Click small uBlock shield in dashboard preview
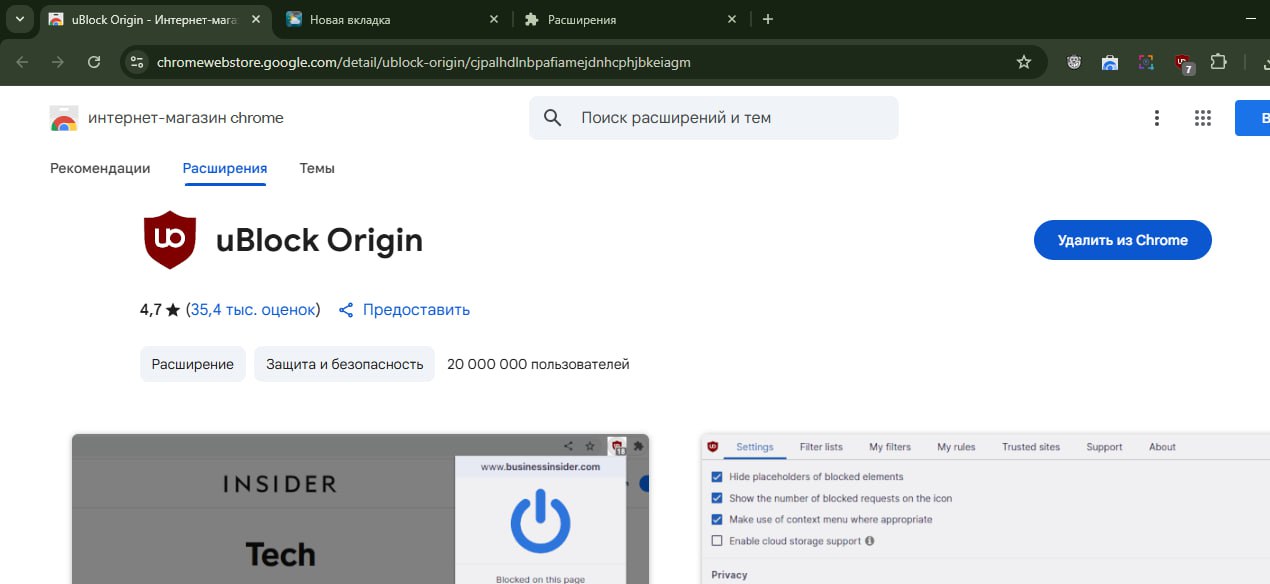Viewport: 1270px width, 584px height. pyautogui.click(x=713, y=447)
